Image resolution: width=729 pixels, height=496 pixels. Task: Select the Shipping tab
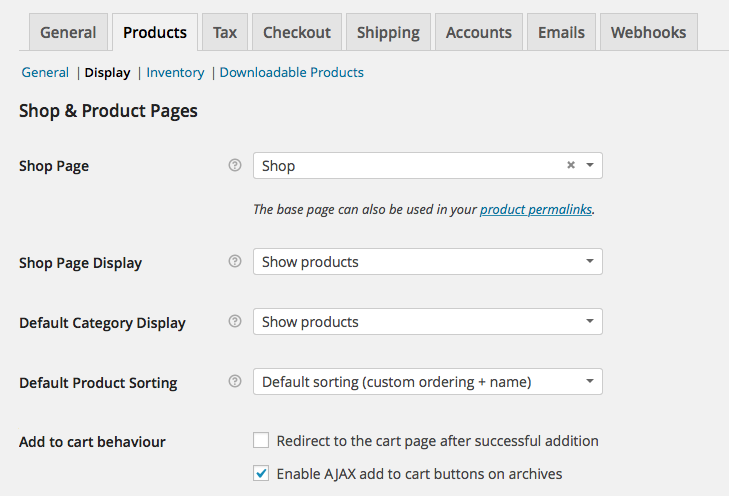pos(389,32)
